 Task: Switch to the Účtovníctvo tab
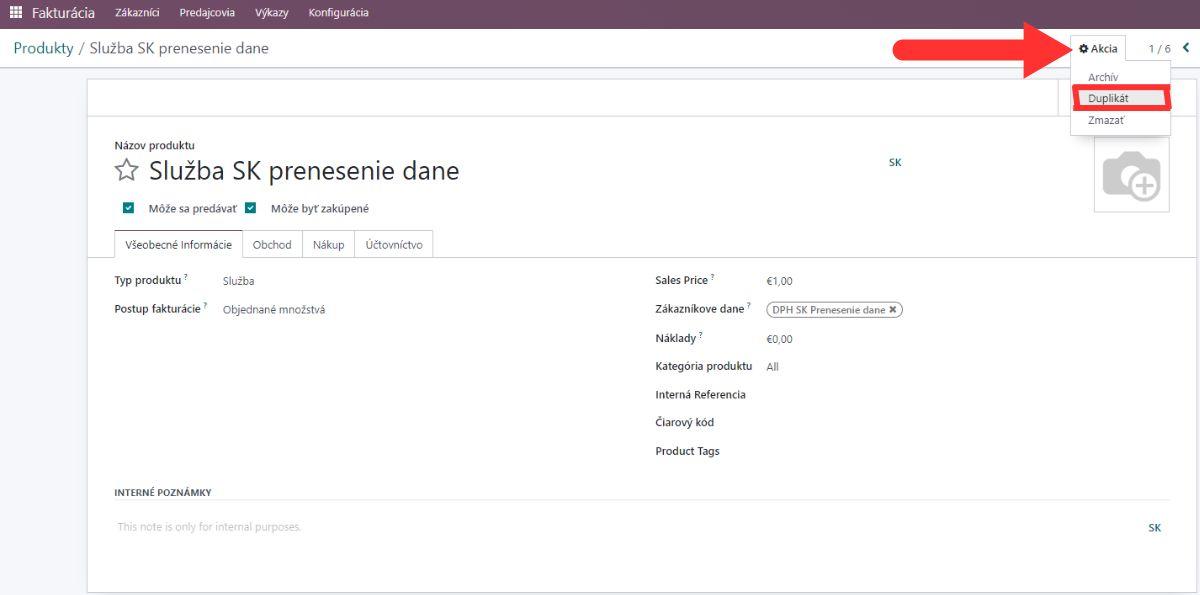[x=393, y=245]
